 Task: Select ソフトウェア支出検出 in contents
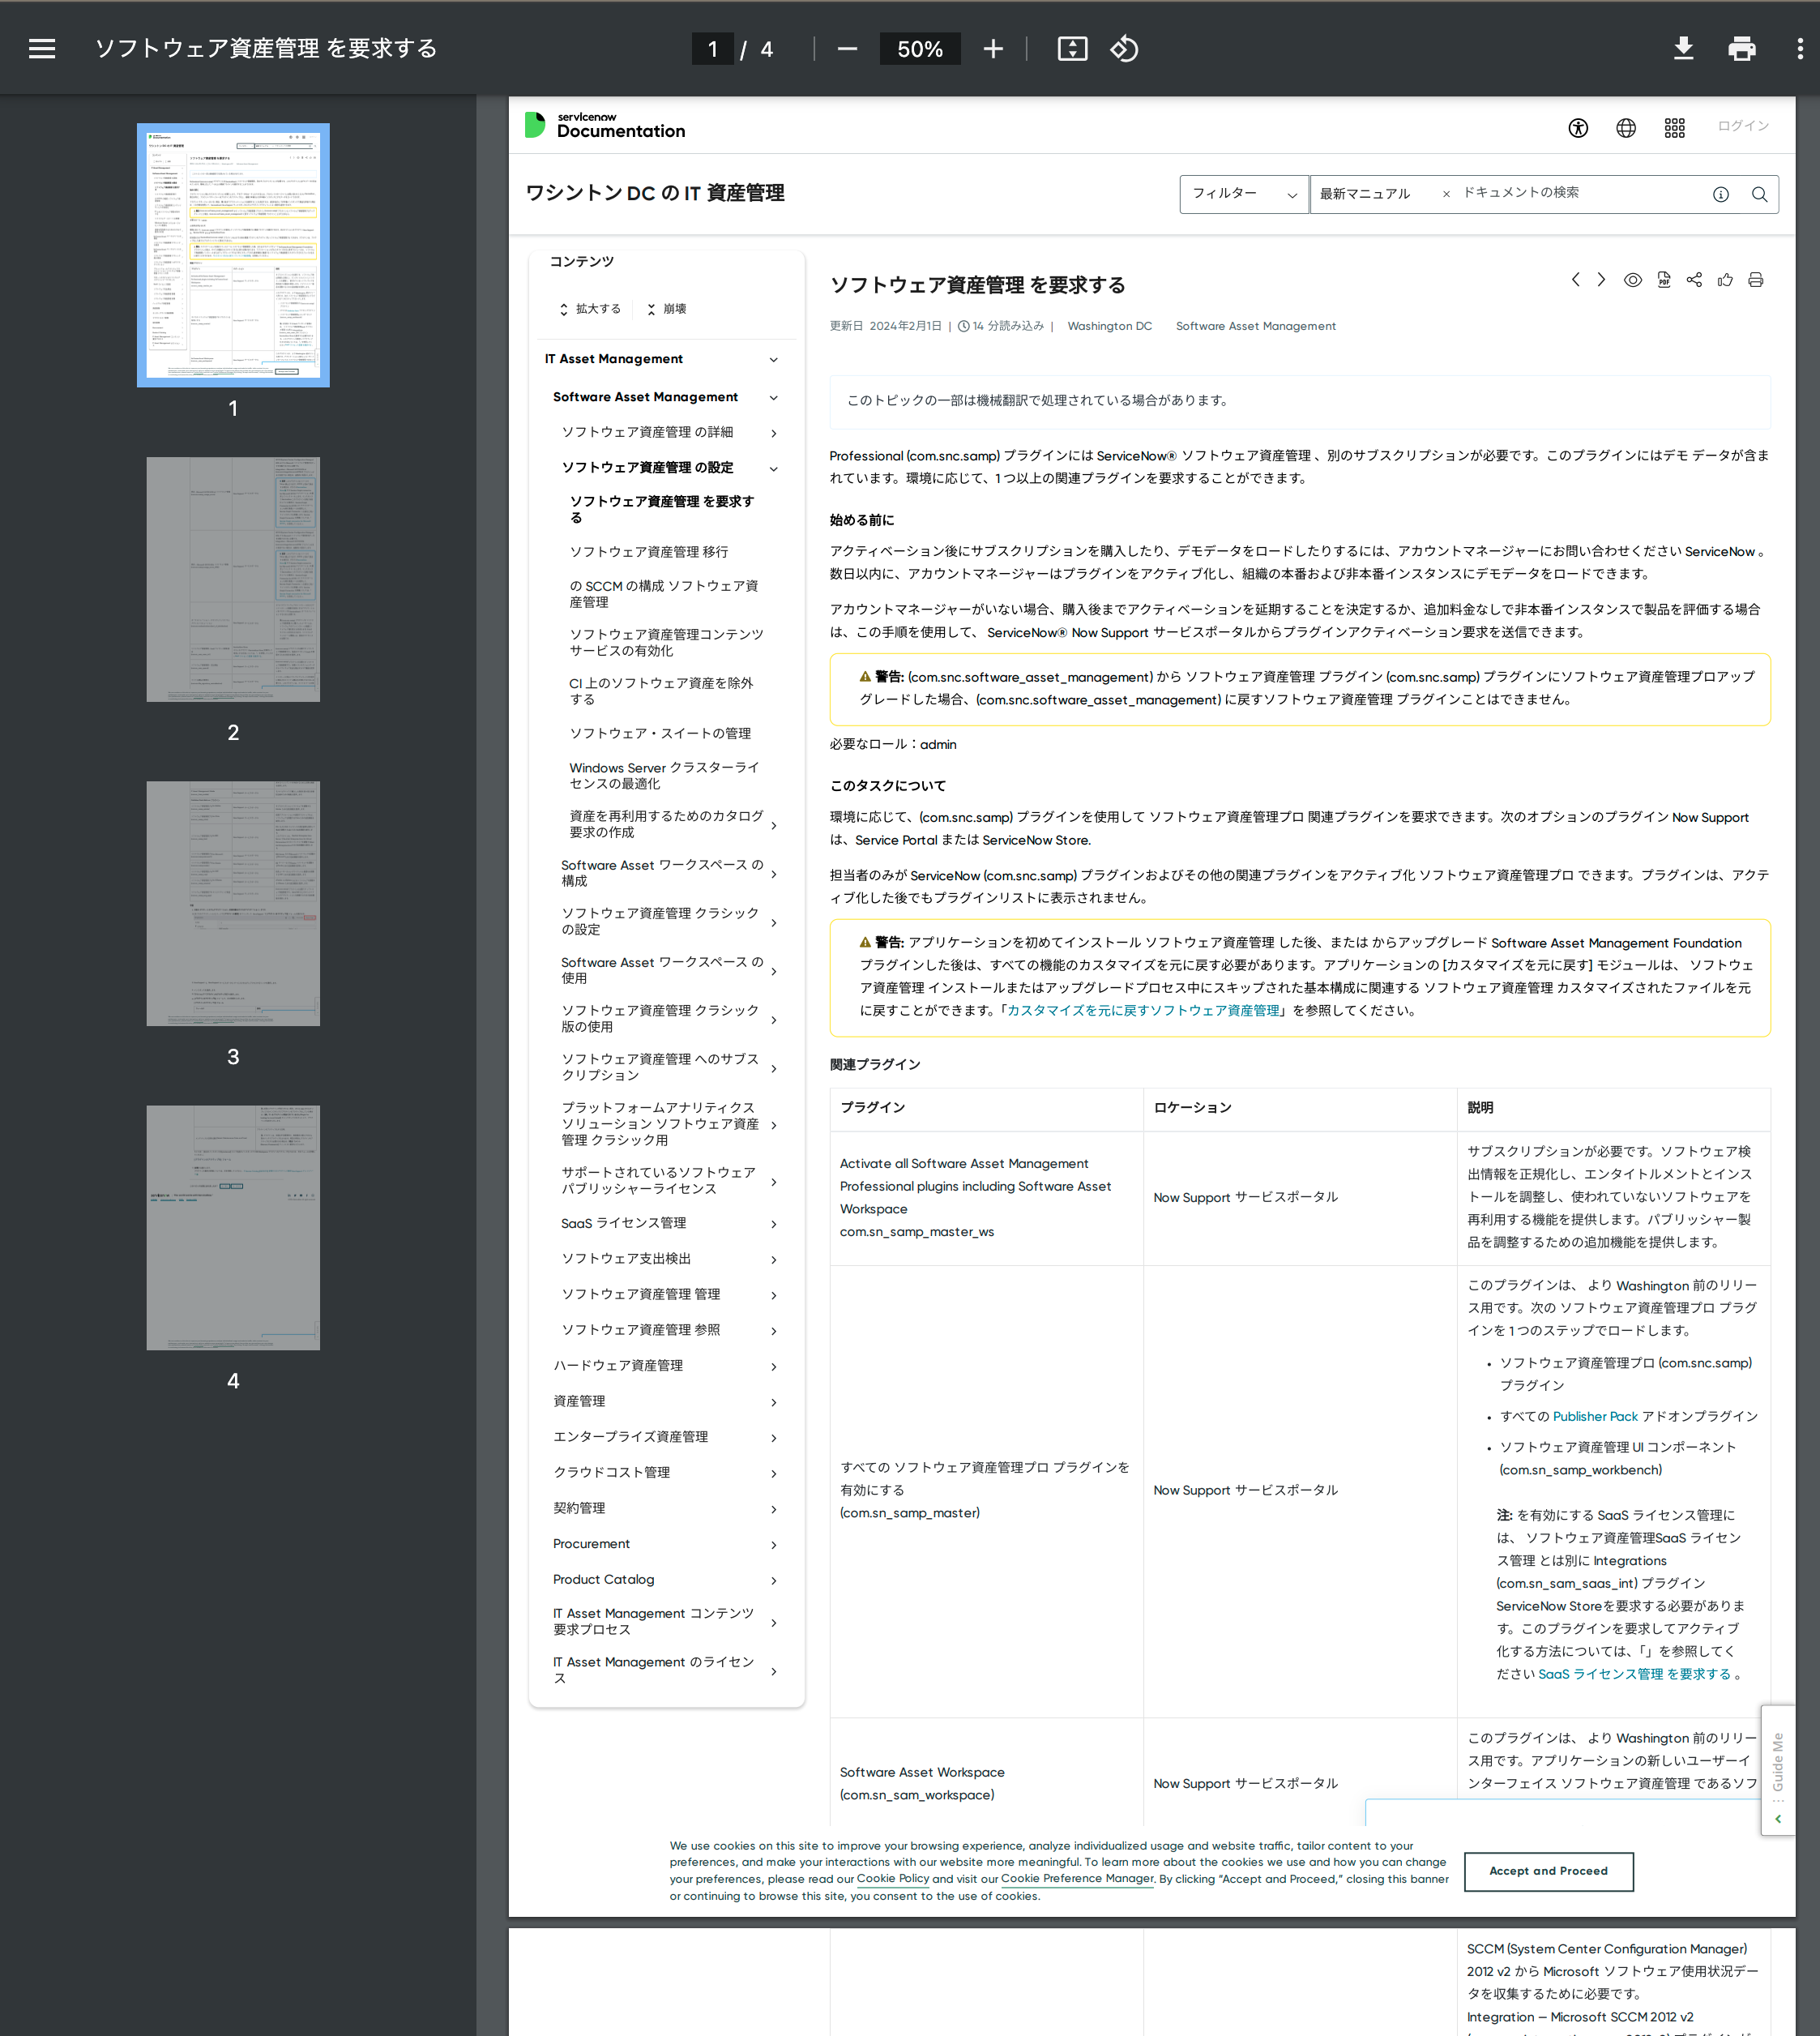coord(626,1258)
